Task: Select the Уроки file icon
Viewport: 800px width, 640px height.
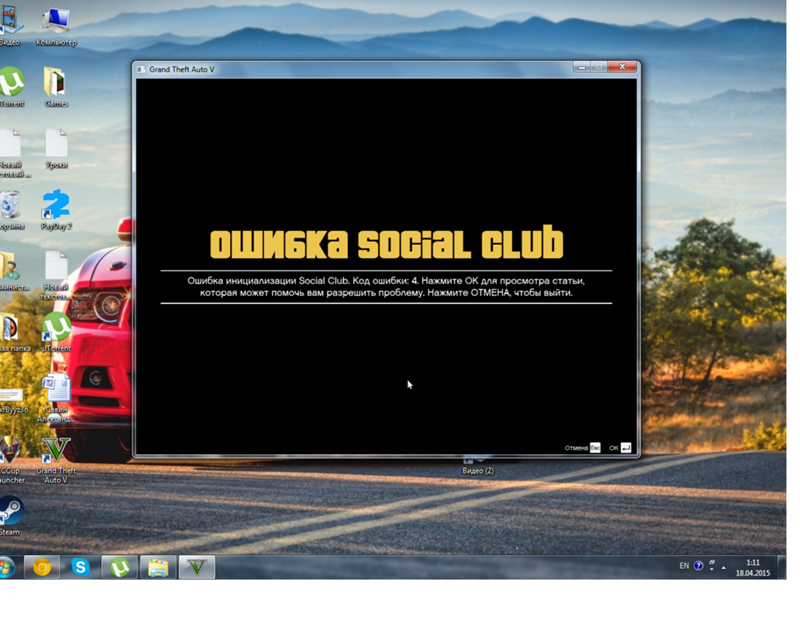Action: coord(56,149)
